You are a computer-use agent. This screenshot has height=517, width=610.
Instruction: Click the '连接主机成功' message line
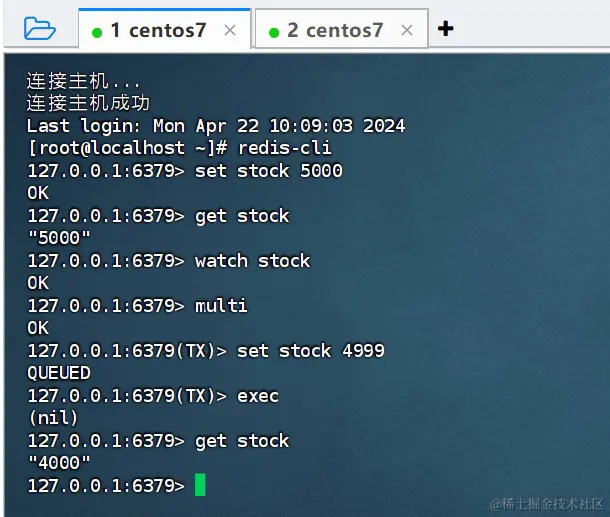(x=88, y=103)
